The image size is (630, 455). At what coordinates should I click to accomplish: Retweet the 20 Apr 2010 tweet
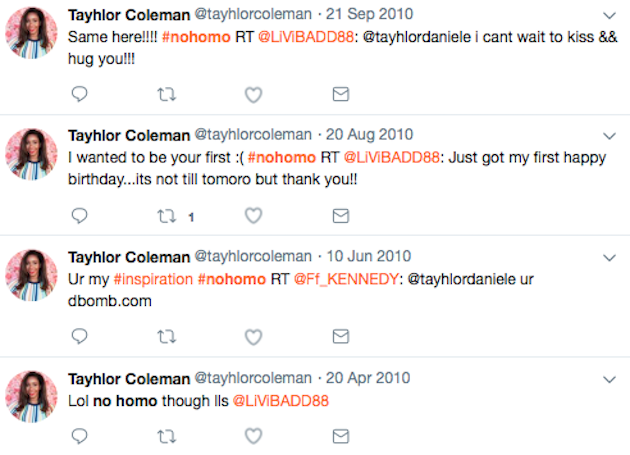tap(166, 436)
